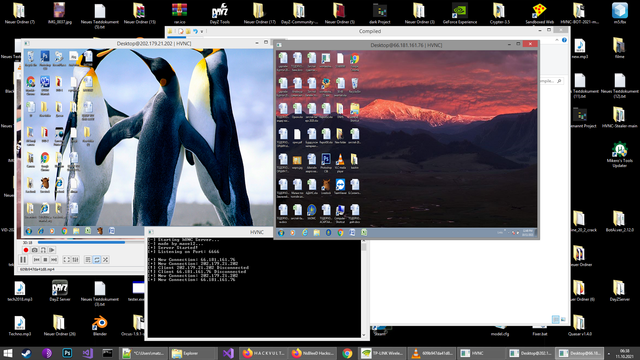This screenshot has width=640, height=360.
Task: Open Neuer Ordner (7) desktop folder
Action: click(x=20, y=13)
